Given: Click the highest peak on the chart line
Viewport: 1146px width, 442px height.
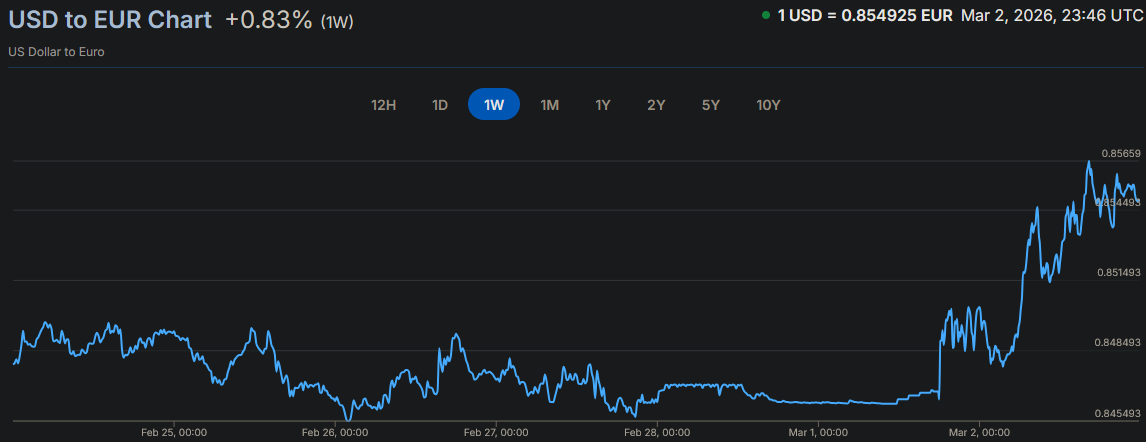Looking at the screenshot, I should point(1088,161).
